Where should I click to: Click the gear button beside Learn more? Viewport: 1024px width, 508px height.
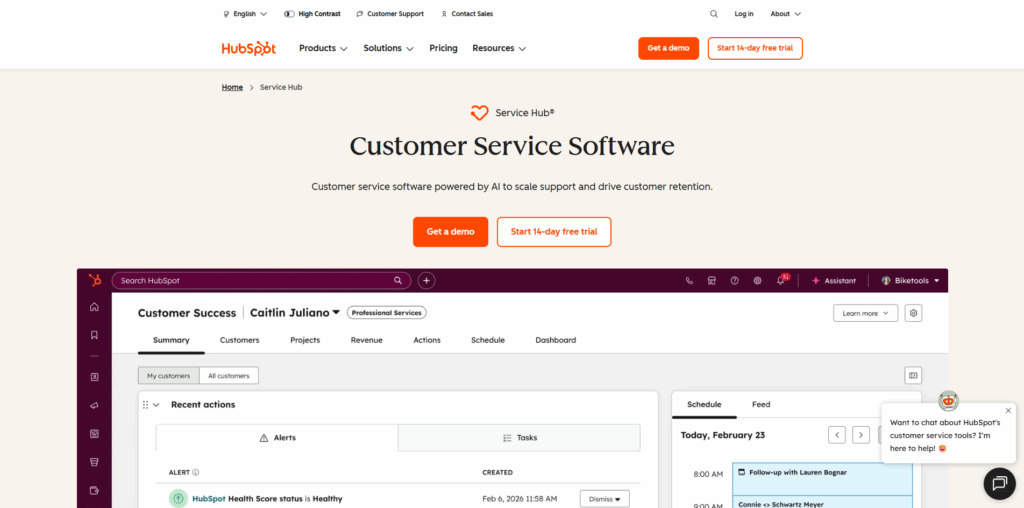914,313
